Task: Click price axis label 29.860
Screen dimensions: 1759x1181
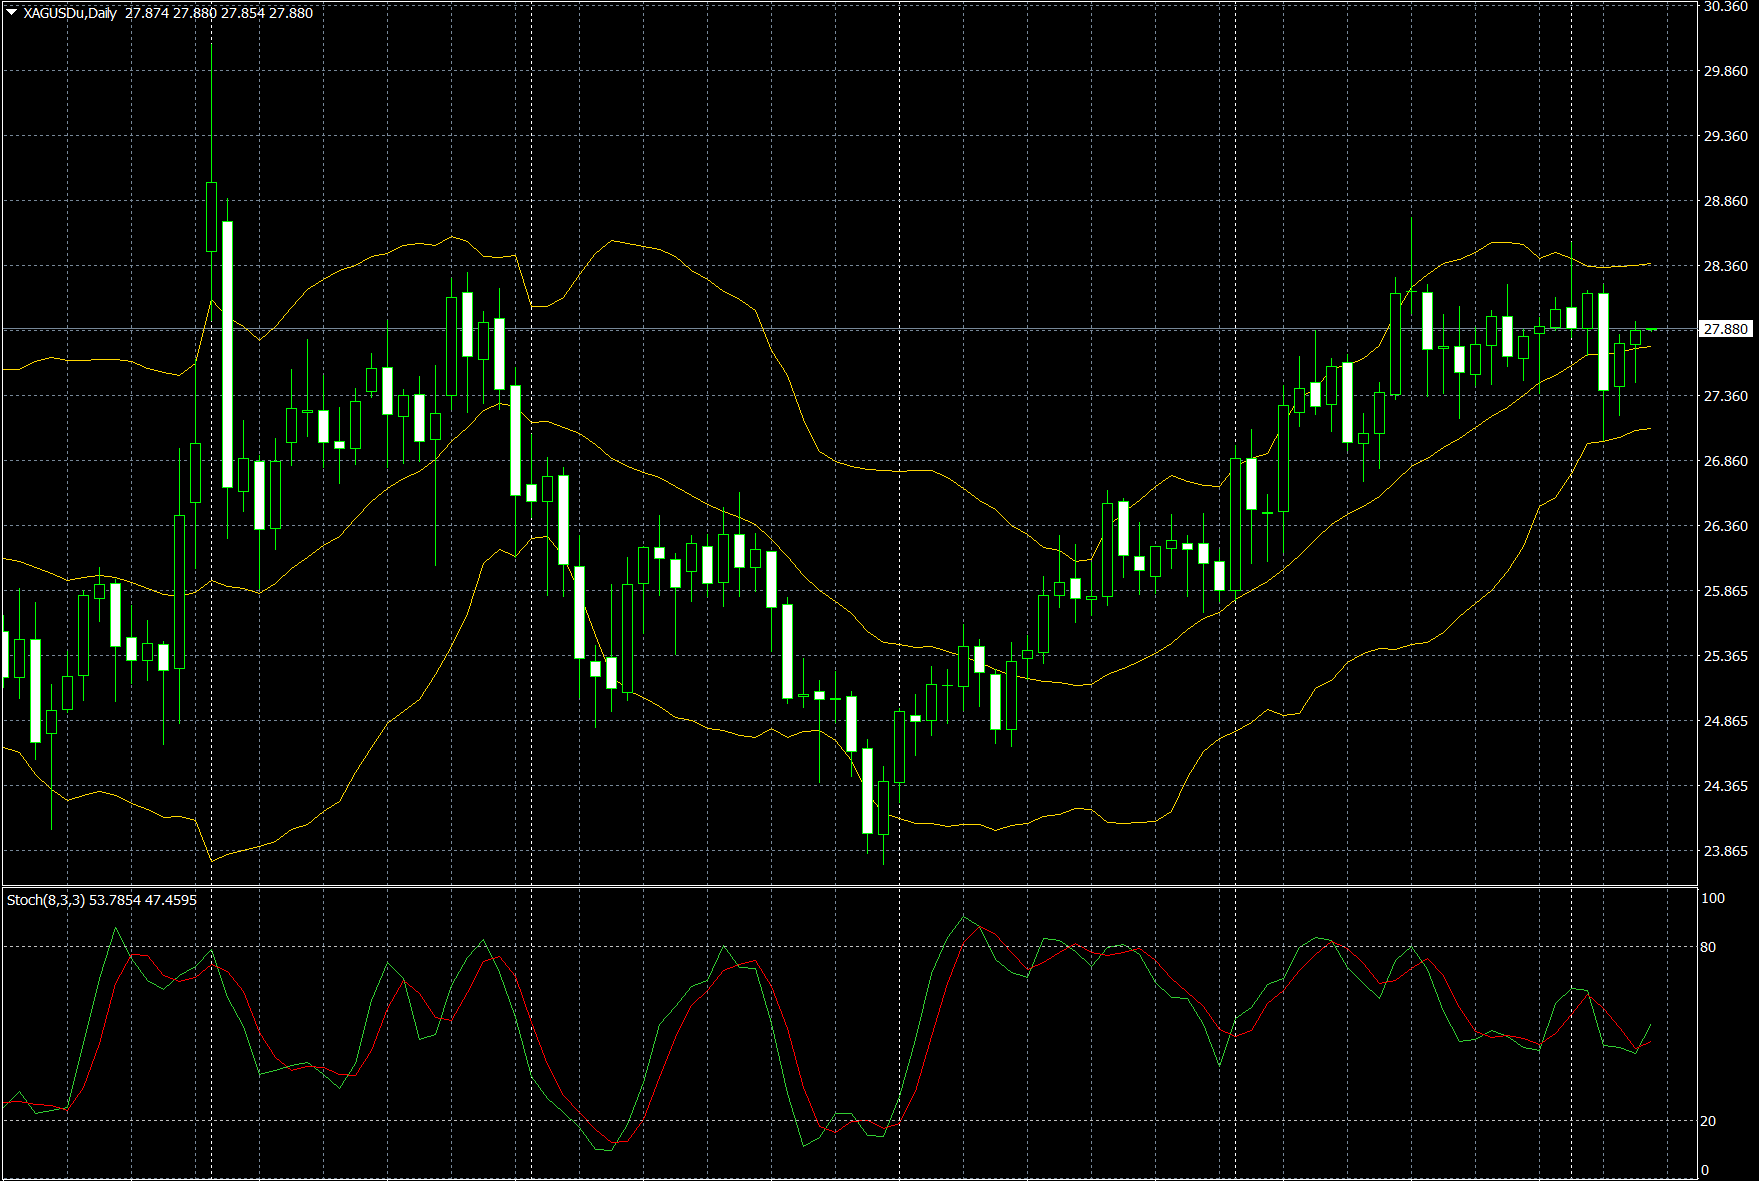Action: 1726,71
